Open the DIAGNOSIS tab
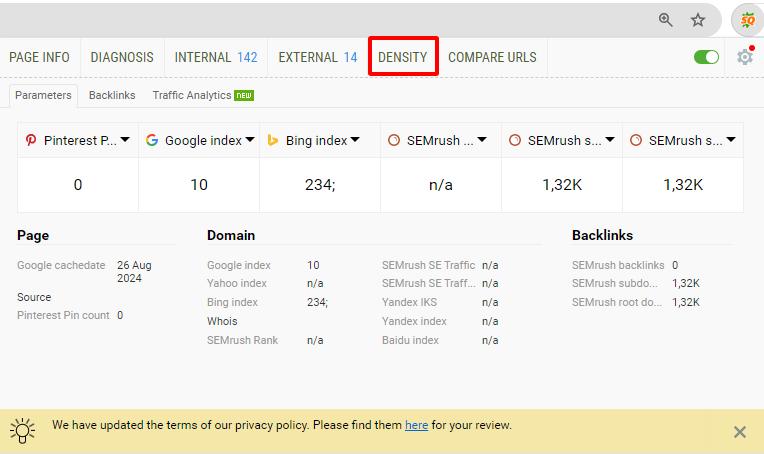This screenshot has width=764, height=454. (x=122, y=57)
